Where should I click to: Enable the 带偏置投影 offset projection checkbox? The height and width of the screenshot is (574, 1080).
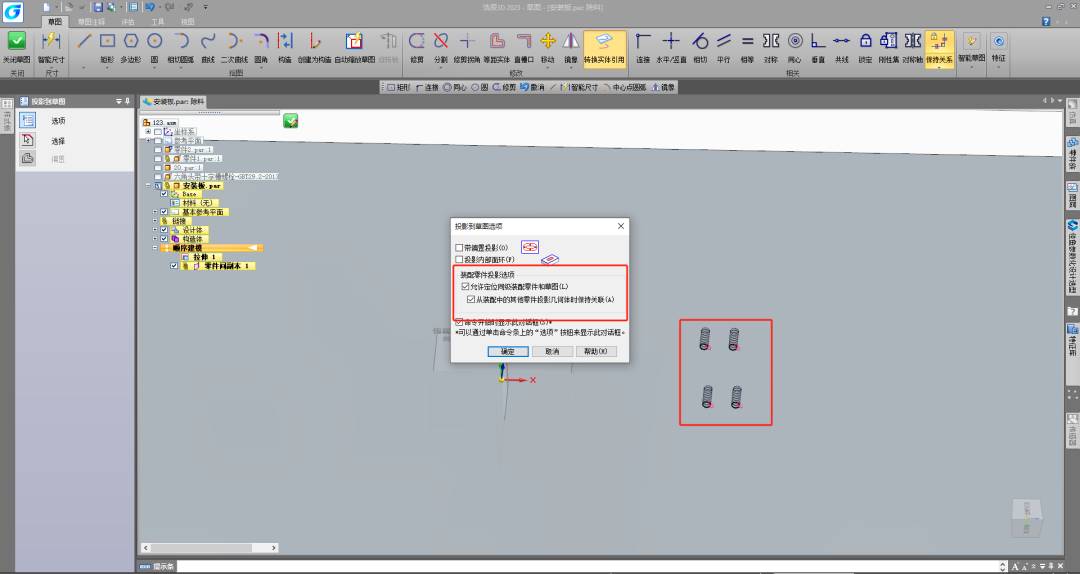[460, 247]
